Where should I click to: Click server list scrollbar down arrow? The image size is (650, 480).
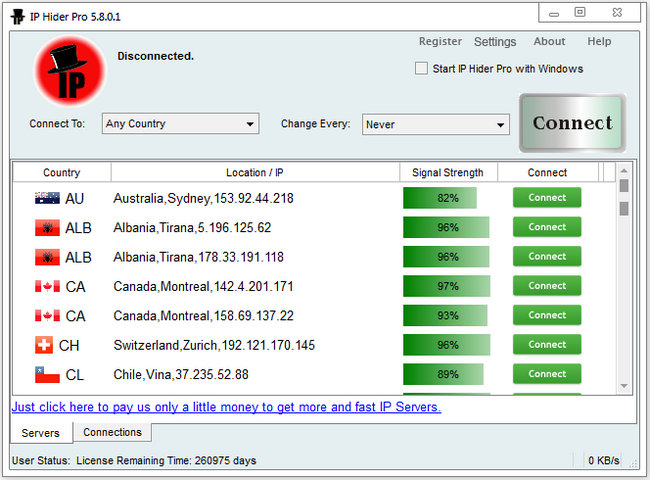click(x=624, y=386)
